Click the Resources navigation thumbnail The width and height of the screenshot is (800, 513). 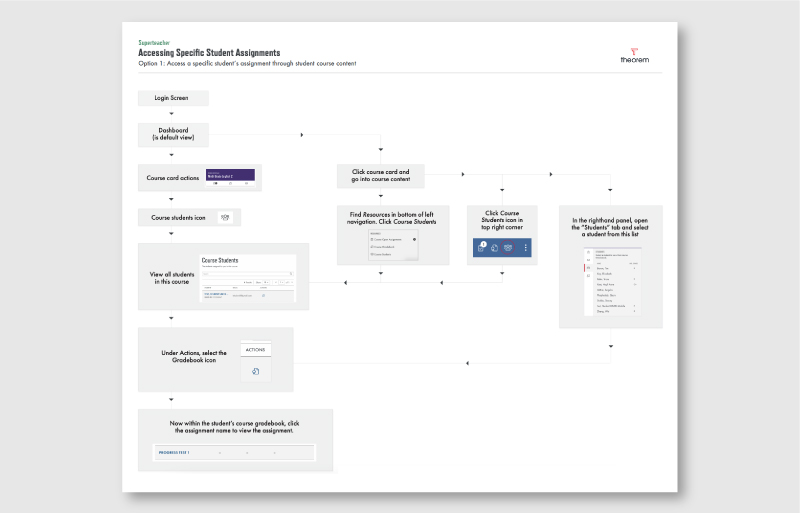[x=393, y=245]
